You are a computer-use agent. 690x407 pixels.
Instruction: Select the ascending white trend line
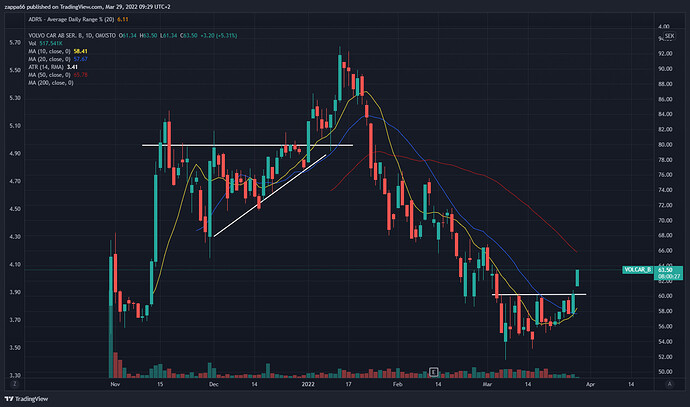coord(270,195)
